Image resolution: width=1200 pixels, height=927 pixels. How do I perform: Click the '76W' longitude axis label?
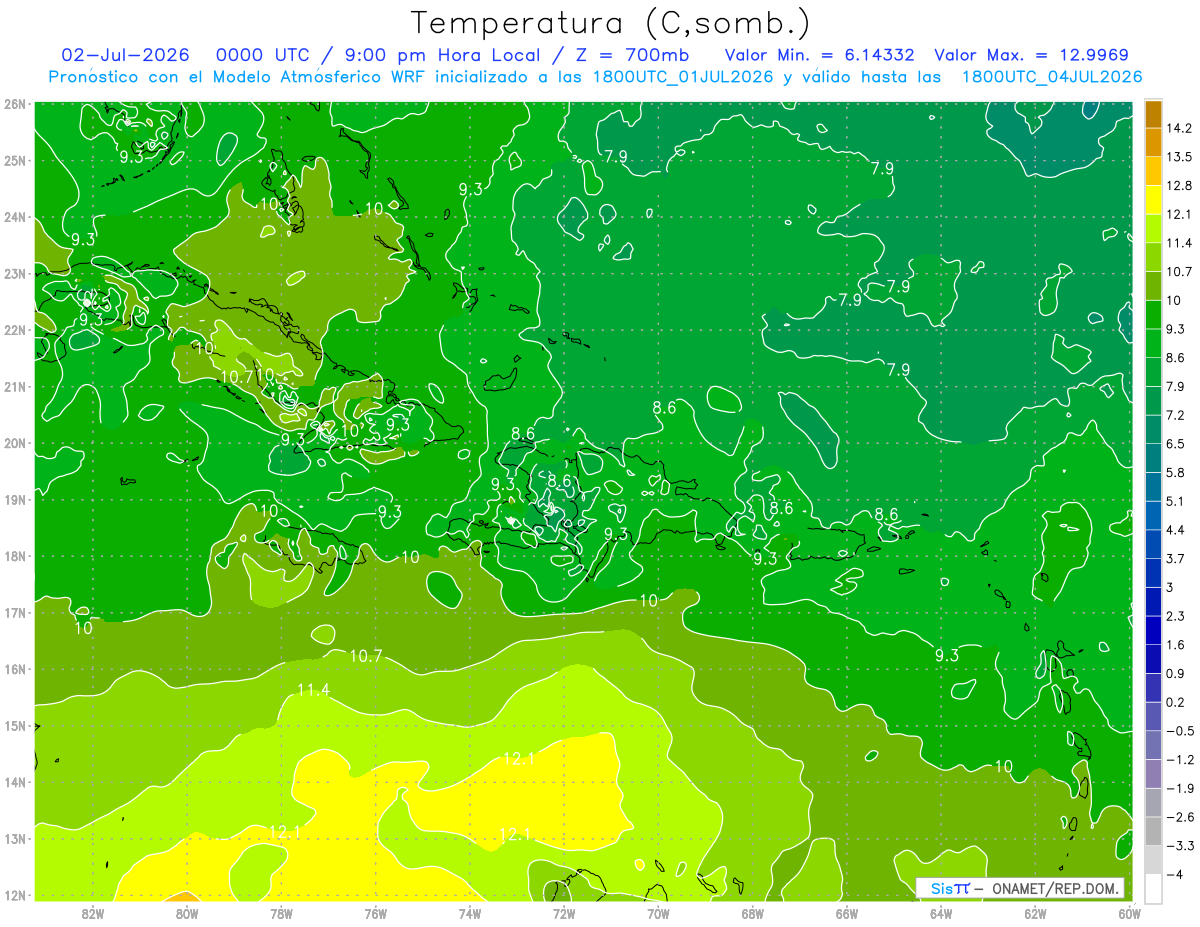click(375, 913)
